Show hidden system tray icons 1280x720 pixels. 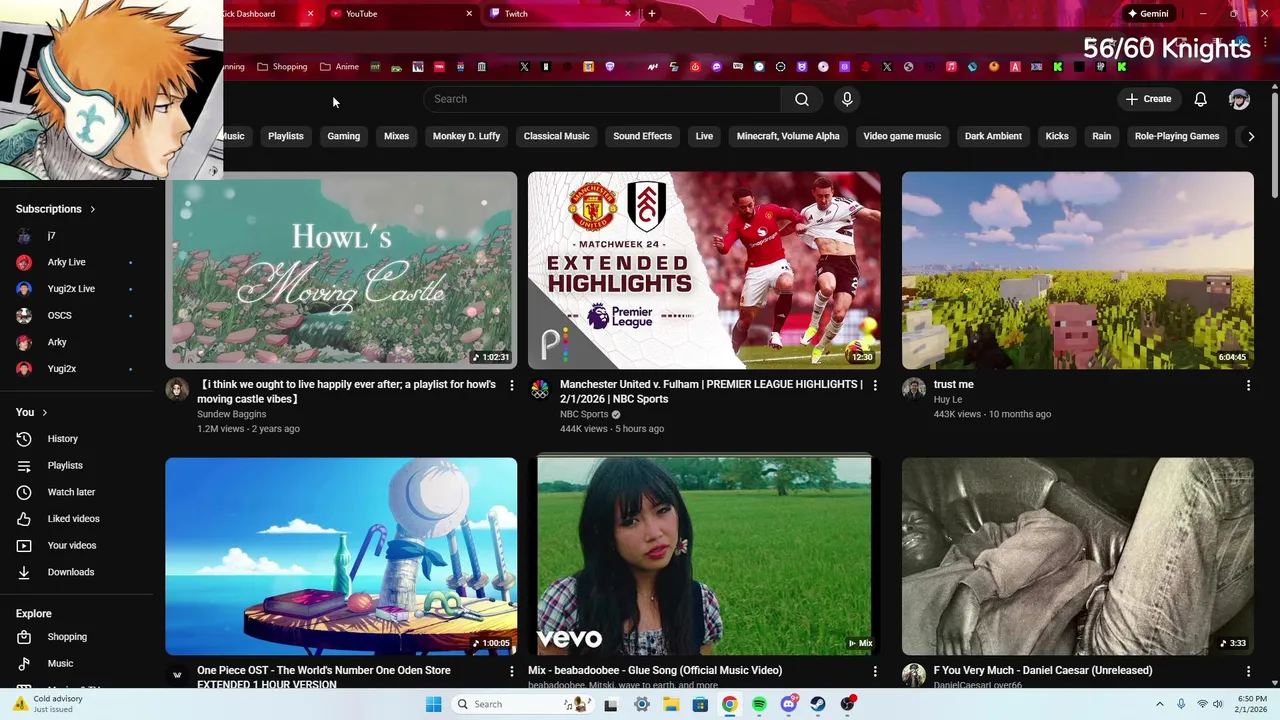(x=1159, y=704)
